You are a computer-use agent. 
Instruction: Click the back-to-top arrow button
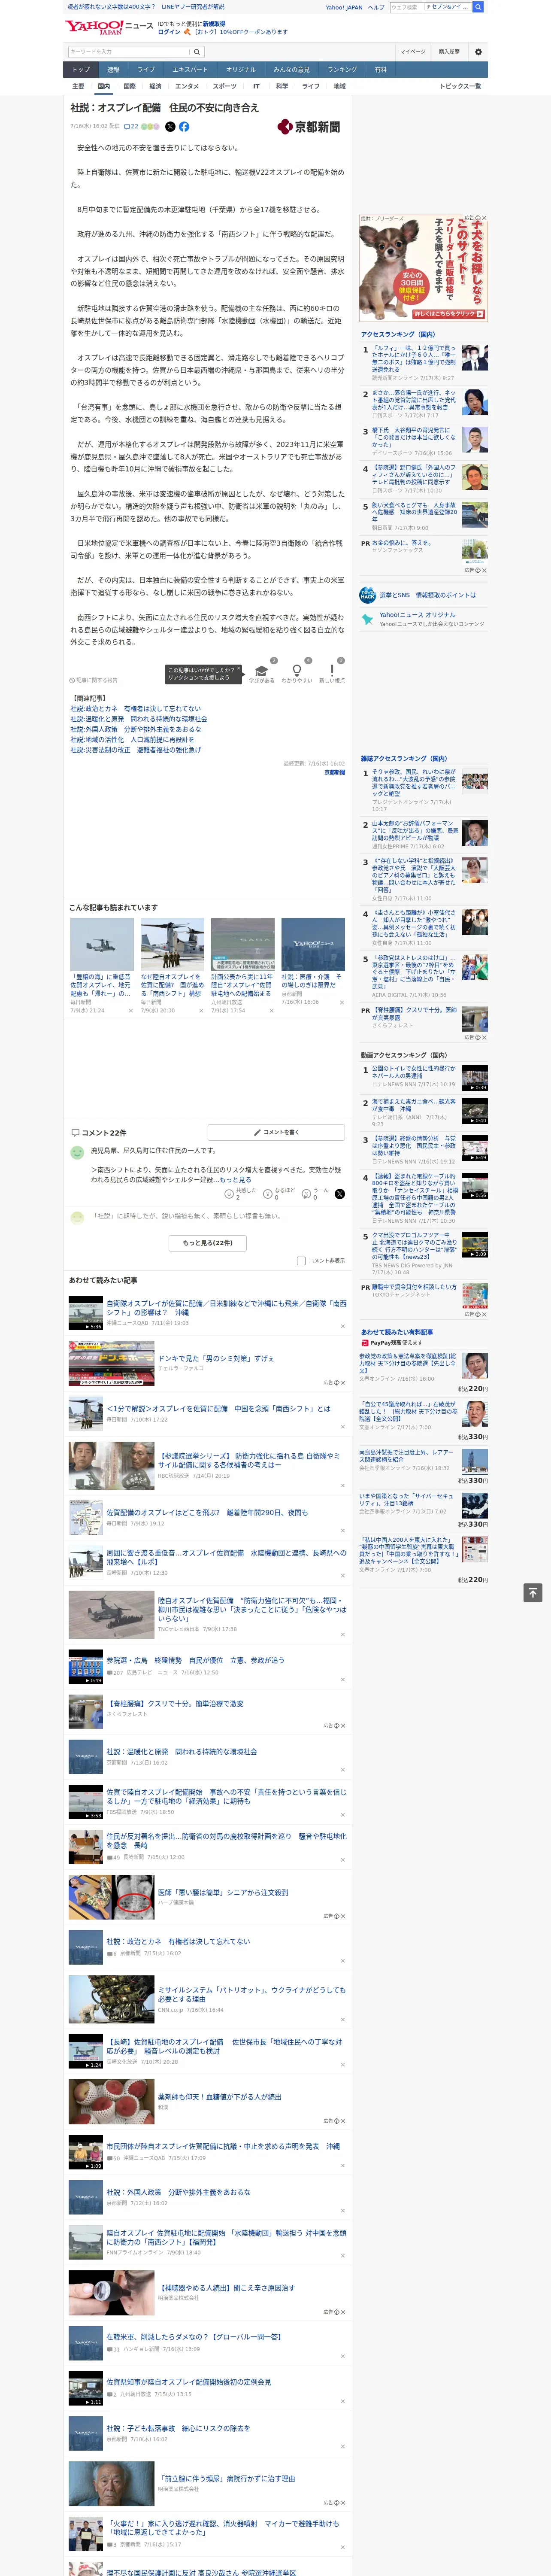(533, 1592)
